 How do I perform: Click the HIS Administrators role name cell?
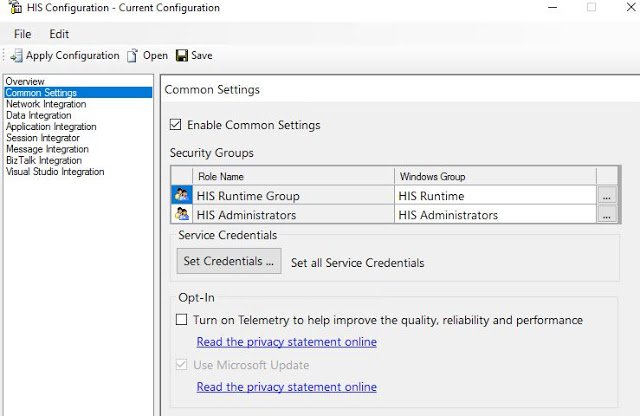coord(293,215)
